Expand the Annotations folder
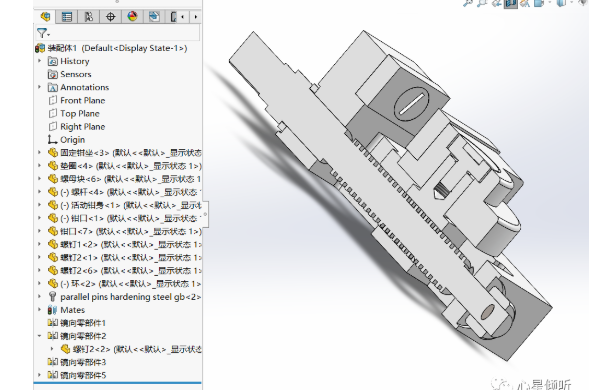The image size is (613, 390). tap(39, 87)
